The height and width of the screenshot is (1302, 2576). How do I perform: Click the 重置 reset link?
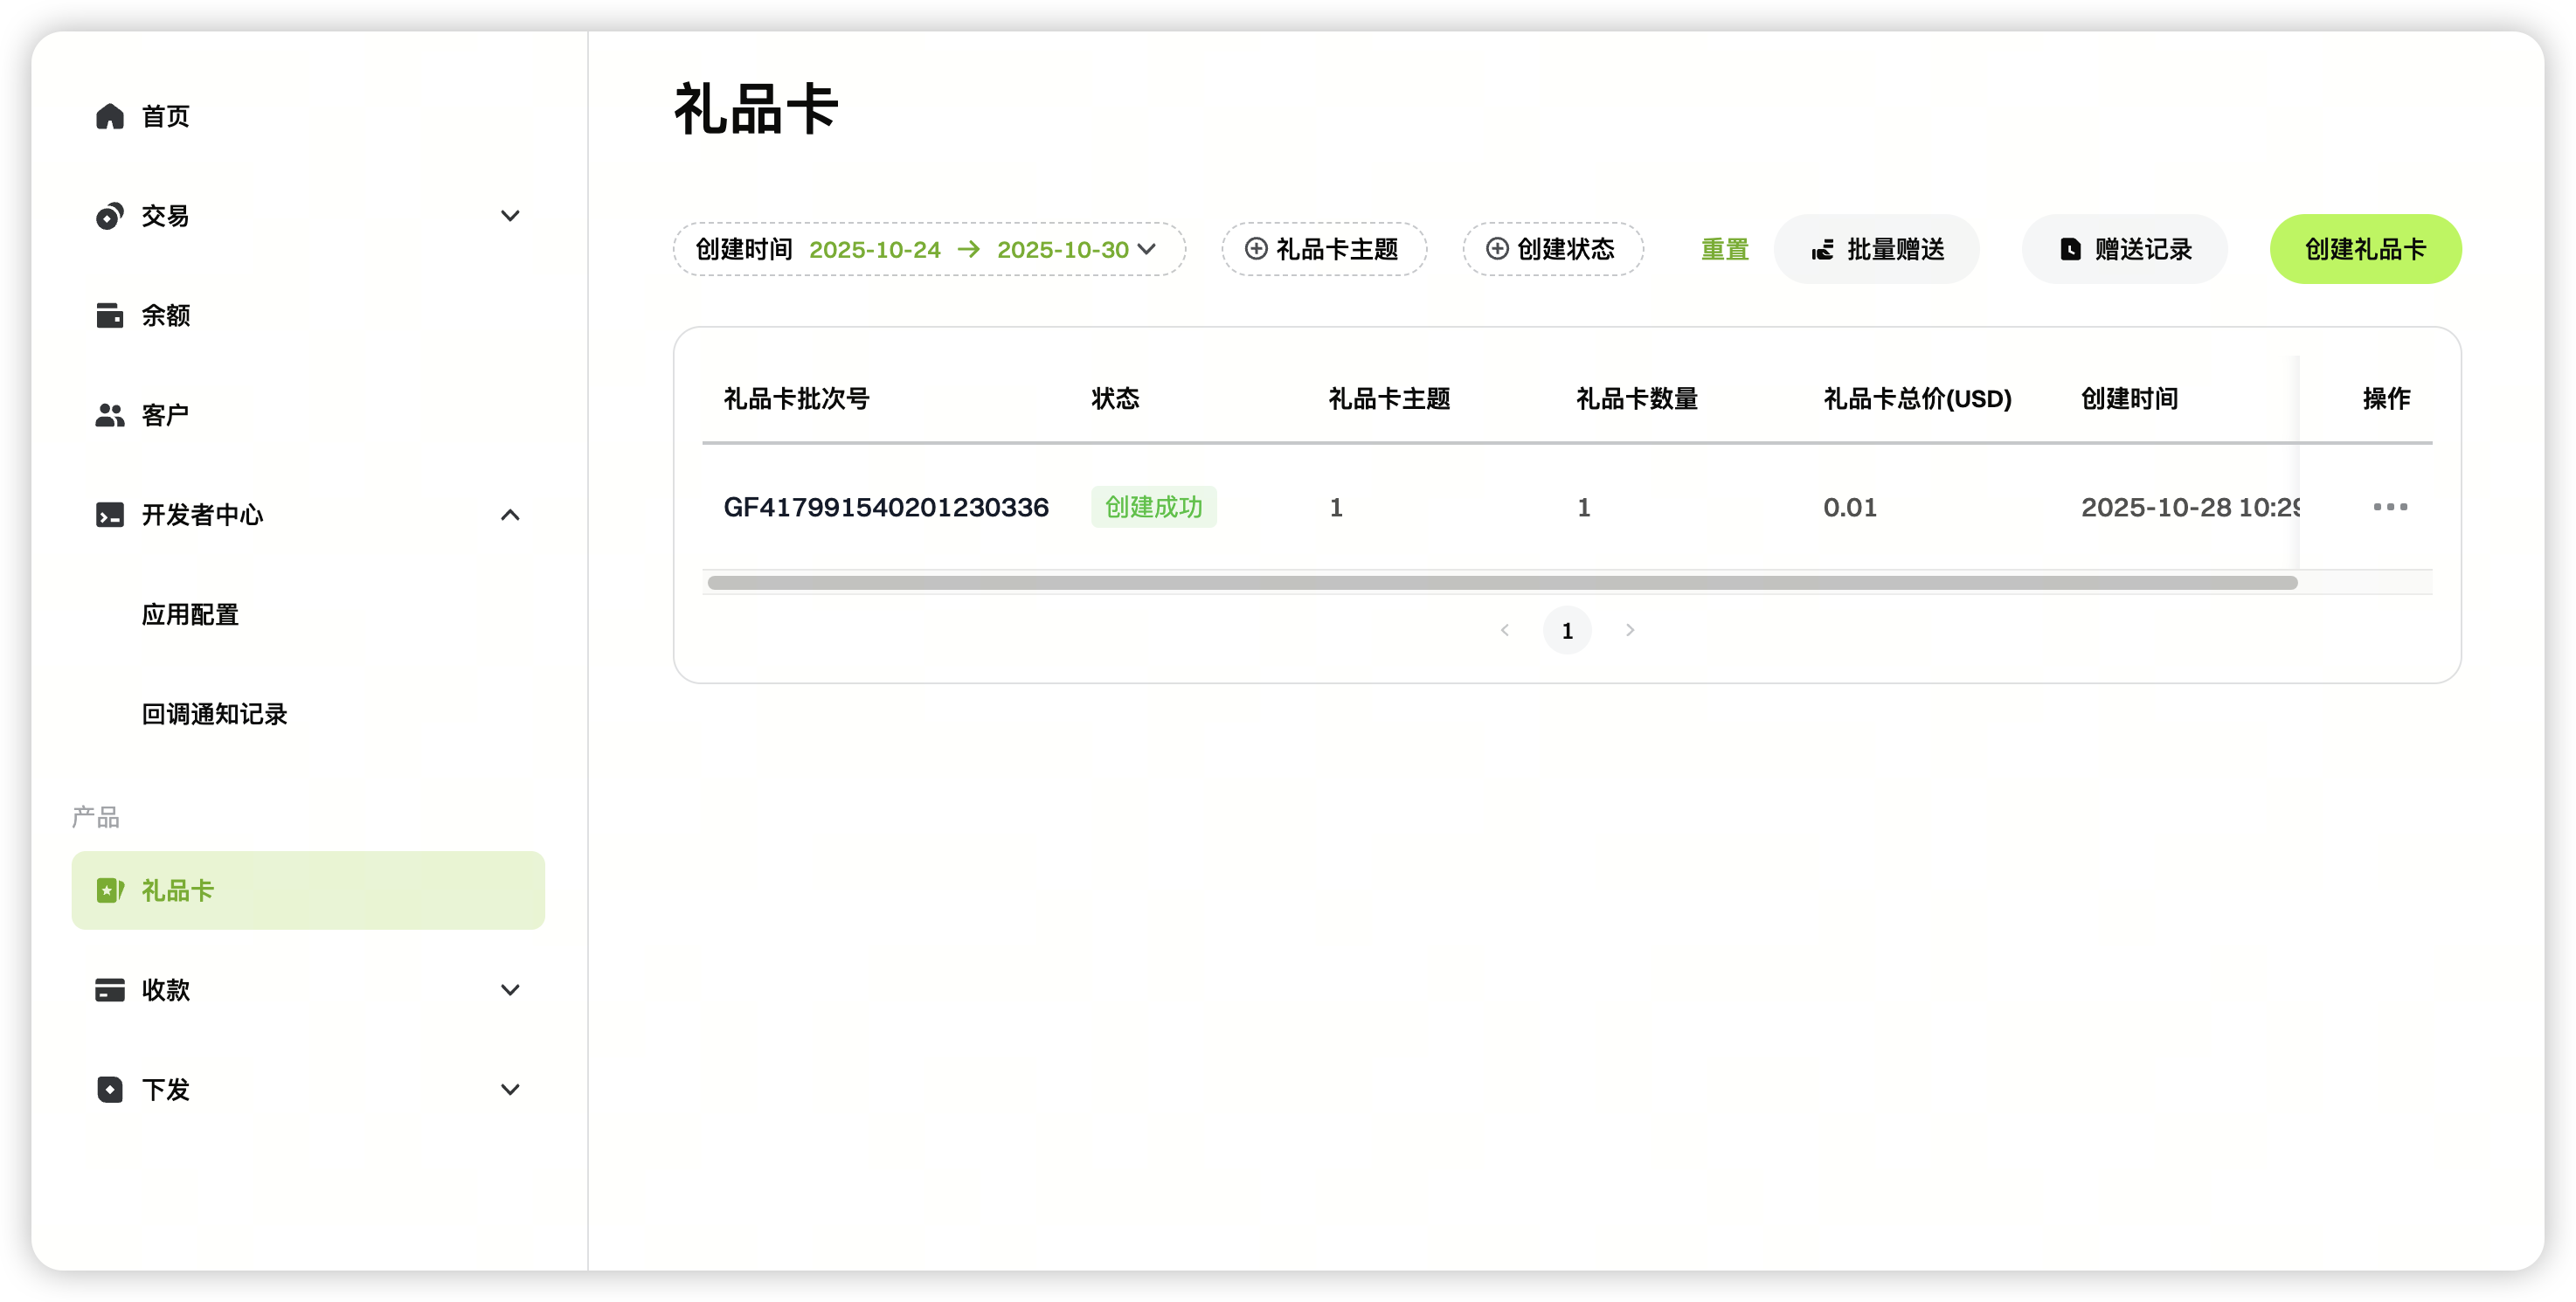[x=1725, y=249]
